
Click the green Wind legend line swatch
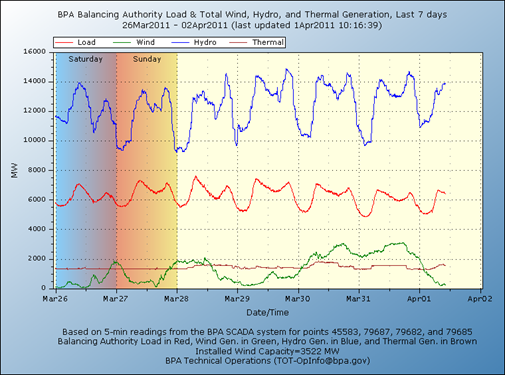coord(122,43)
